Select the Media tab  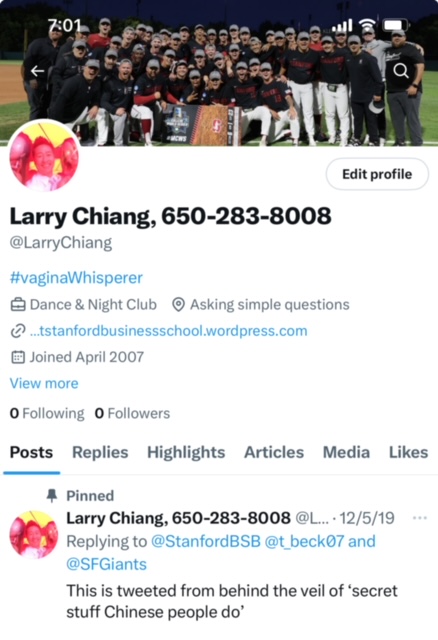tap(346, 452)
